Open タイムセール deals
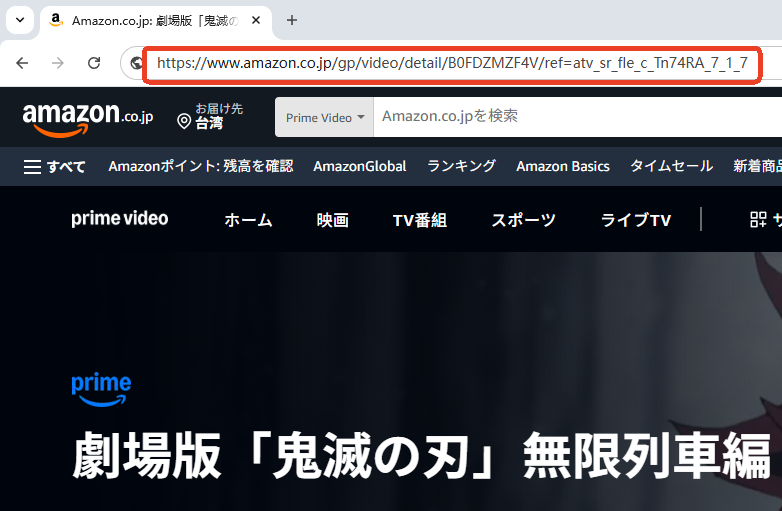Viewport: 782px width, 511px height. pos(671,166)
